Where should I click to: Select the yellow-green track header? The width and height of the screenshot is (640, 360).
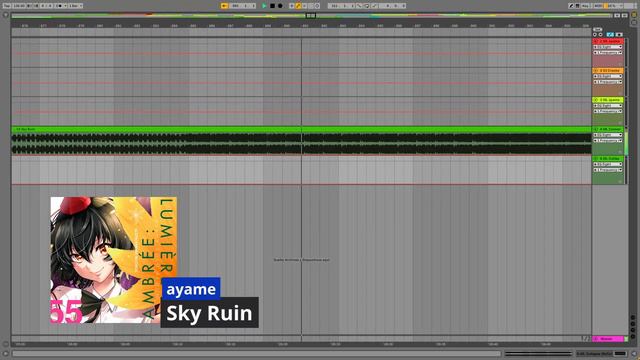(x=608, y=100)
